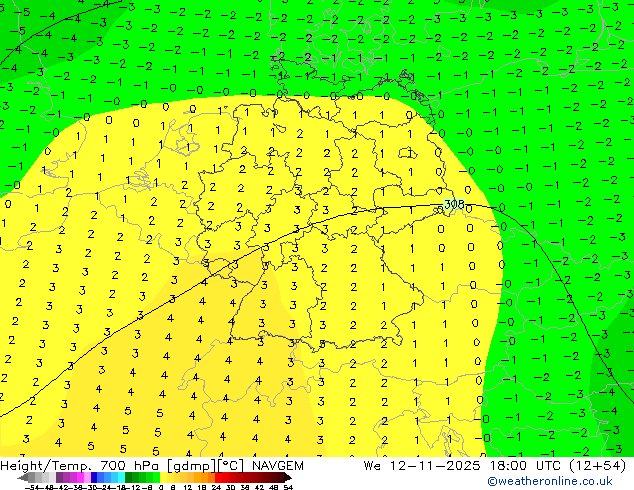
Task: Click the dark purple -42 °C legend swatch
Action: pyautogui.click(x=59, y=477)
